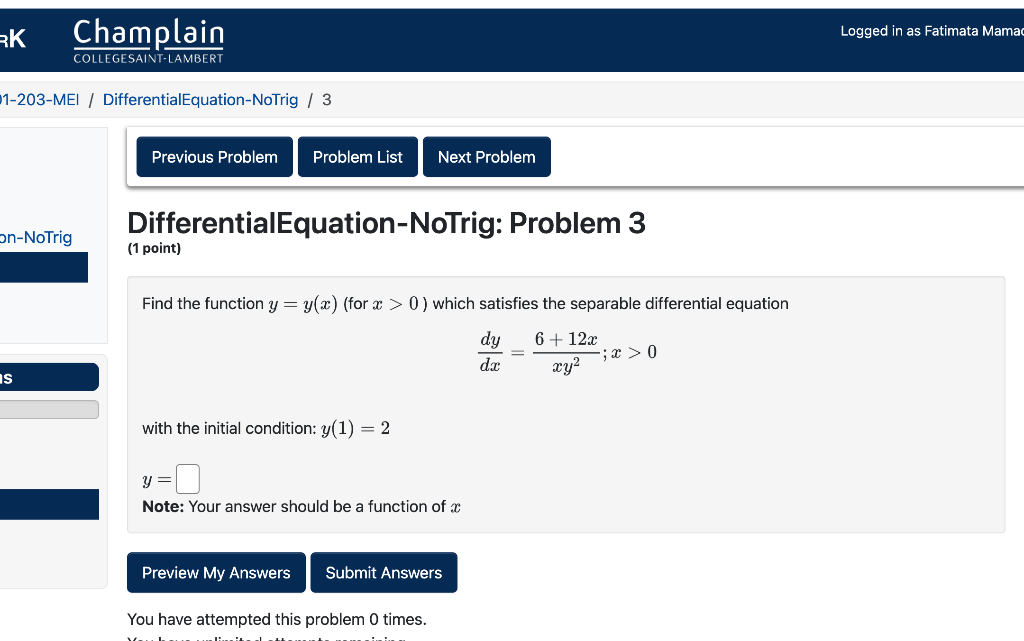Advance to the Next Problem
The image size is (1024, 641).
(x=486, y=156)
